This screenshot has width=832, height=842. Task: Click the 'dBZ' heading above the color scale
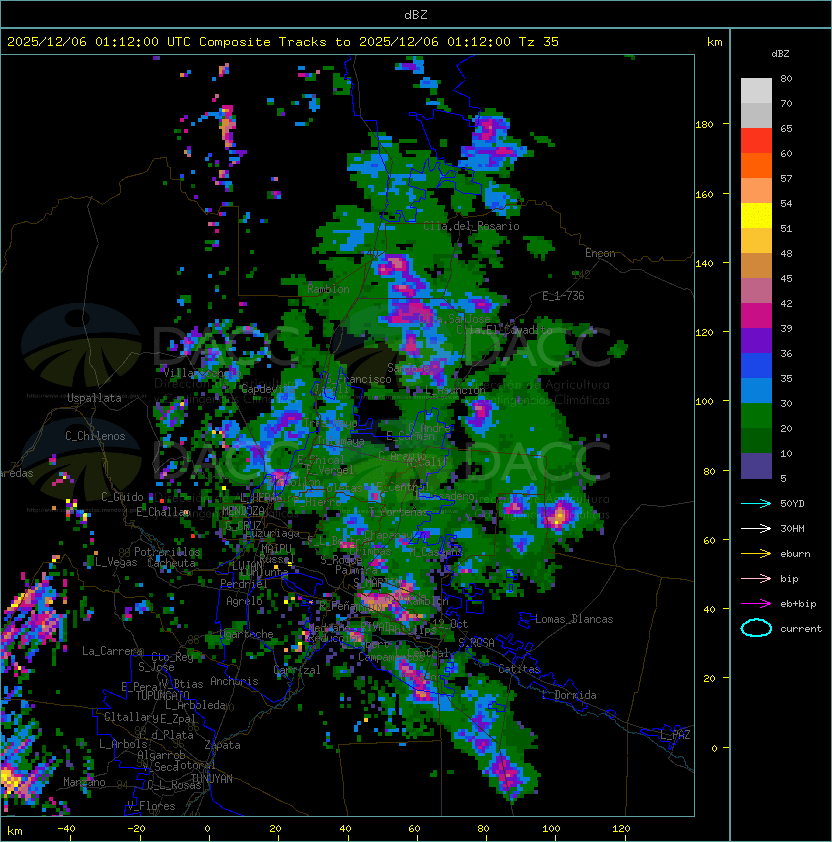click(780, 54)
